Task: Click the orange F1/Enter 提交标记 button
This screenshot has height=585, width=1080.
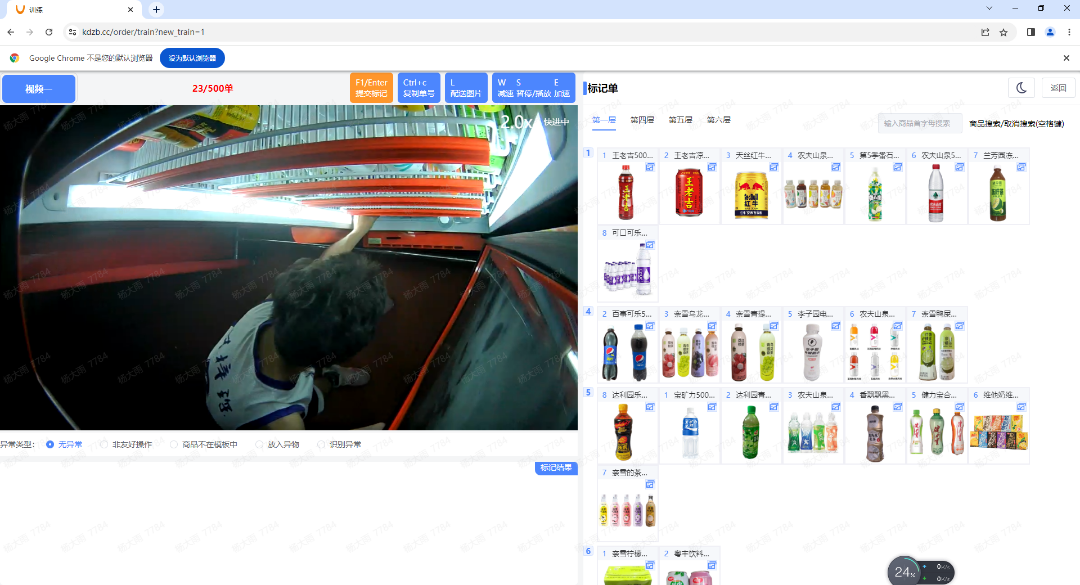Action: 371,88
